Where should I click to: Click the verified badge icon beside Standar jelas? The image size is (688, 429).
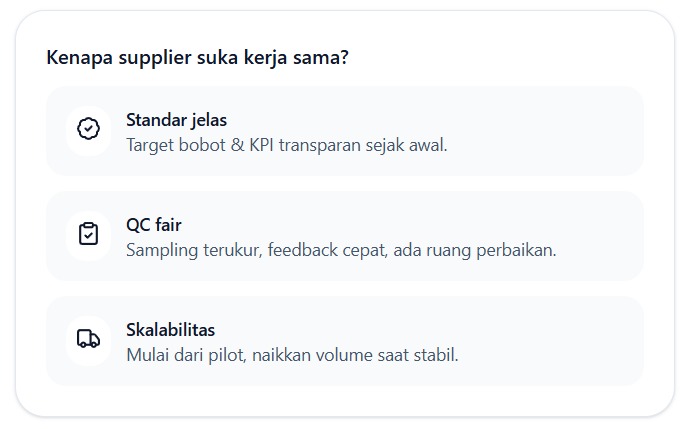[x=89, y=129]
